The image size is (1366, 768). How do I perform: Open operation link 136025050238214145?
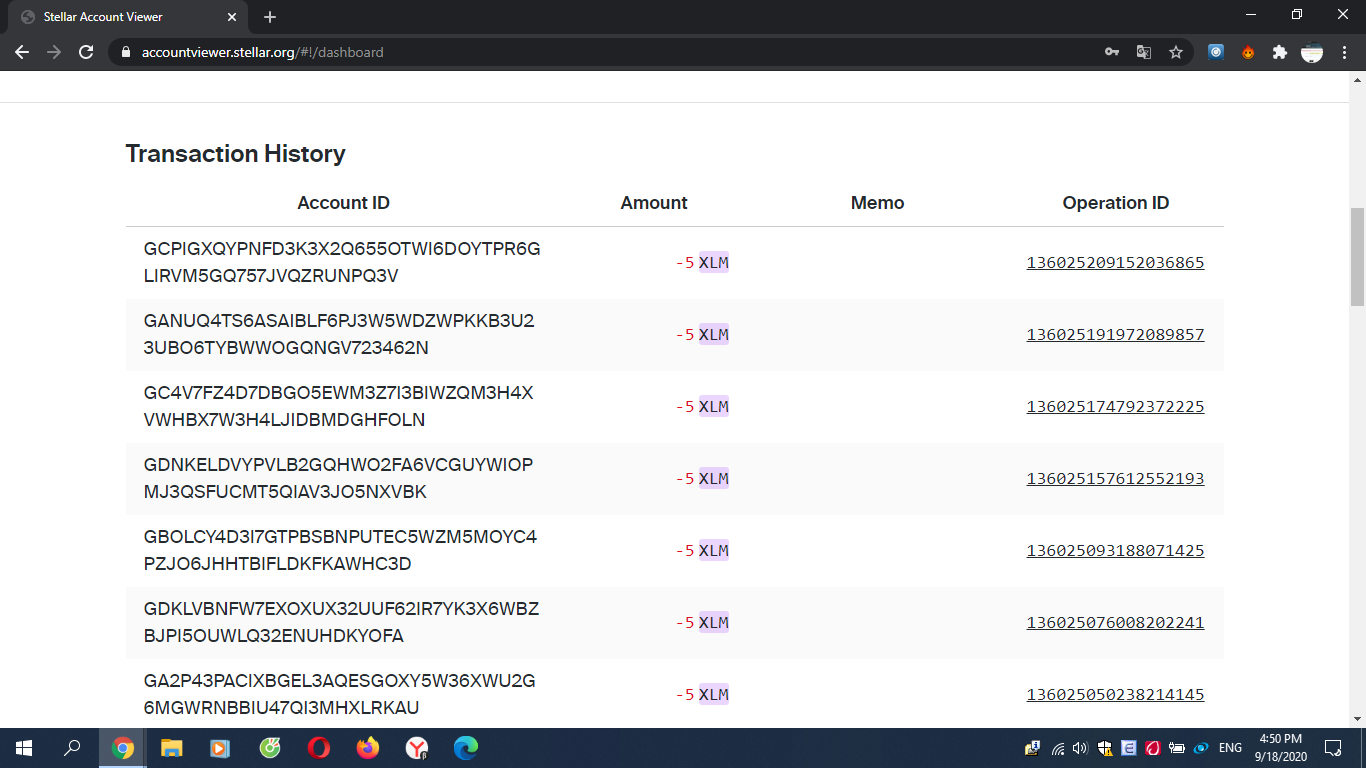(1115, 695)
